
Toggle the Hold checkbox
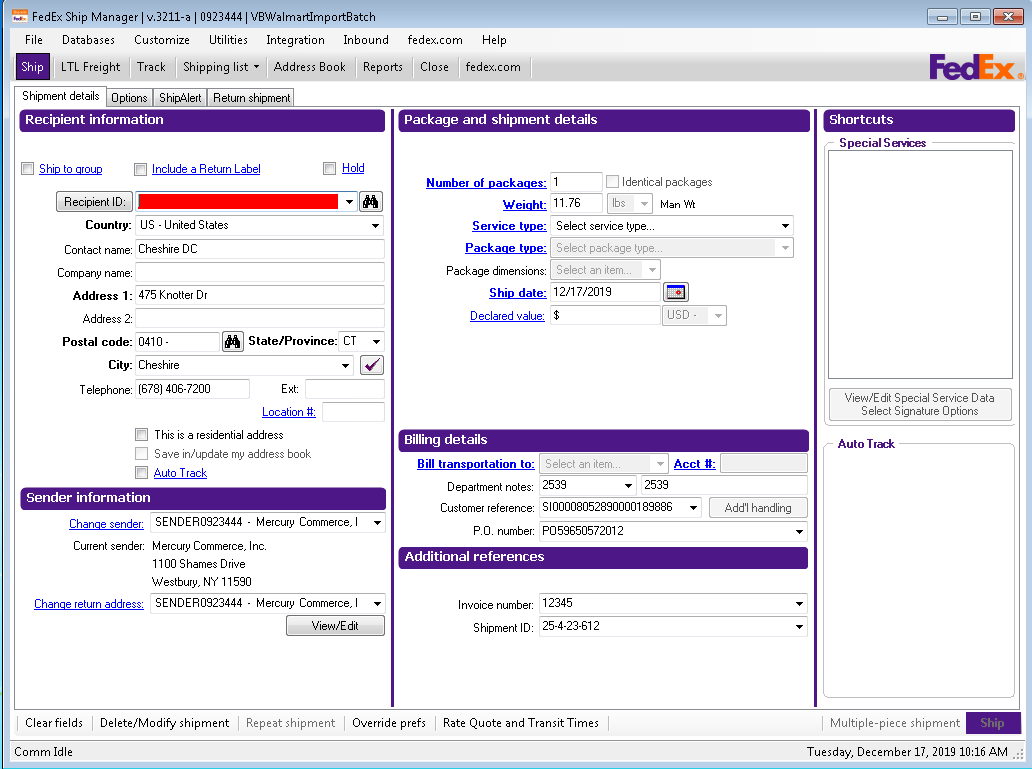330,169
